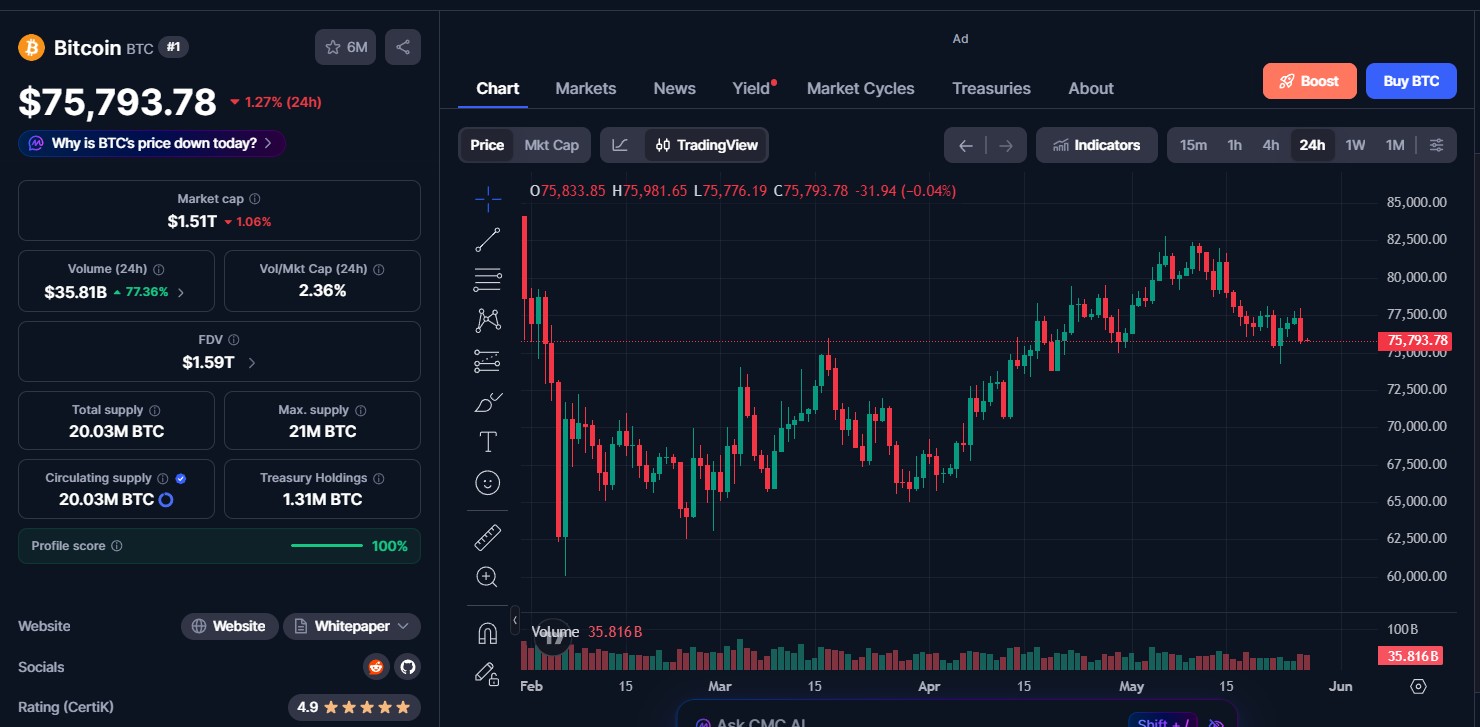The width and height of the screenshot is (1480, 727).
Task: Click the orange Bitcoin logo
Action: (32, 47)
